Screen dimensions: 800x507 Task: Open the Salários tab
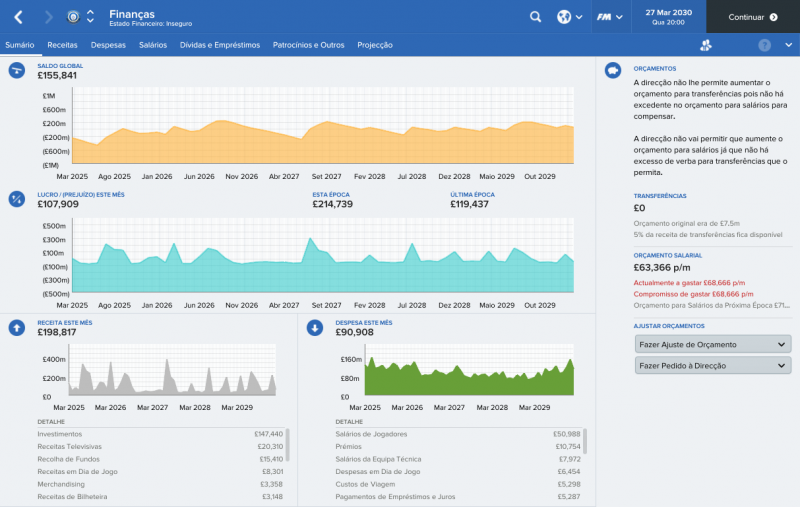[x=153, y=46]
